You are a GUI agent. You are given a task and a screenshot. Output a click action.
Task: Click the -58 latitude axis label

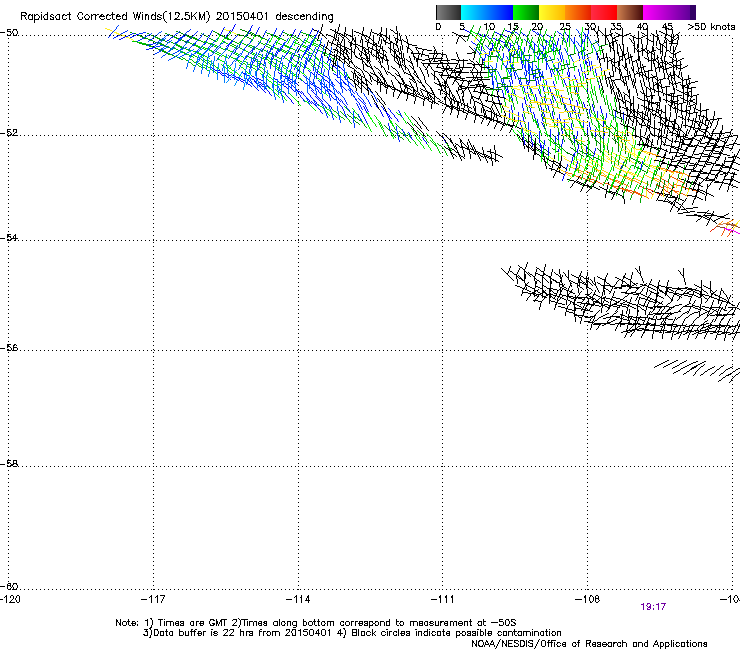(x=9, y=464)
